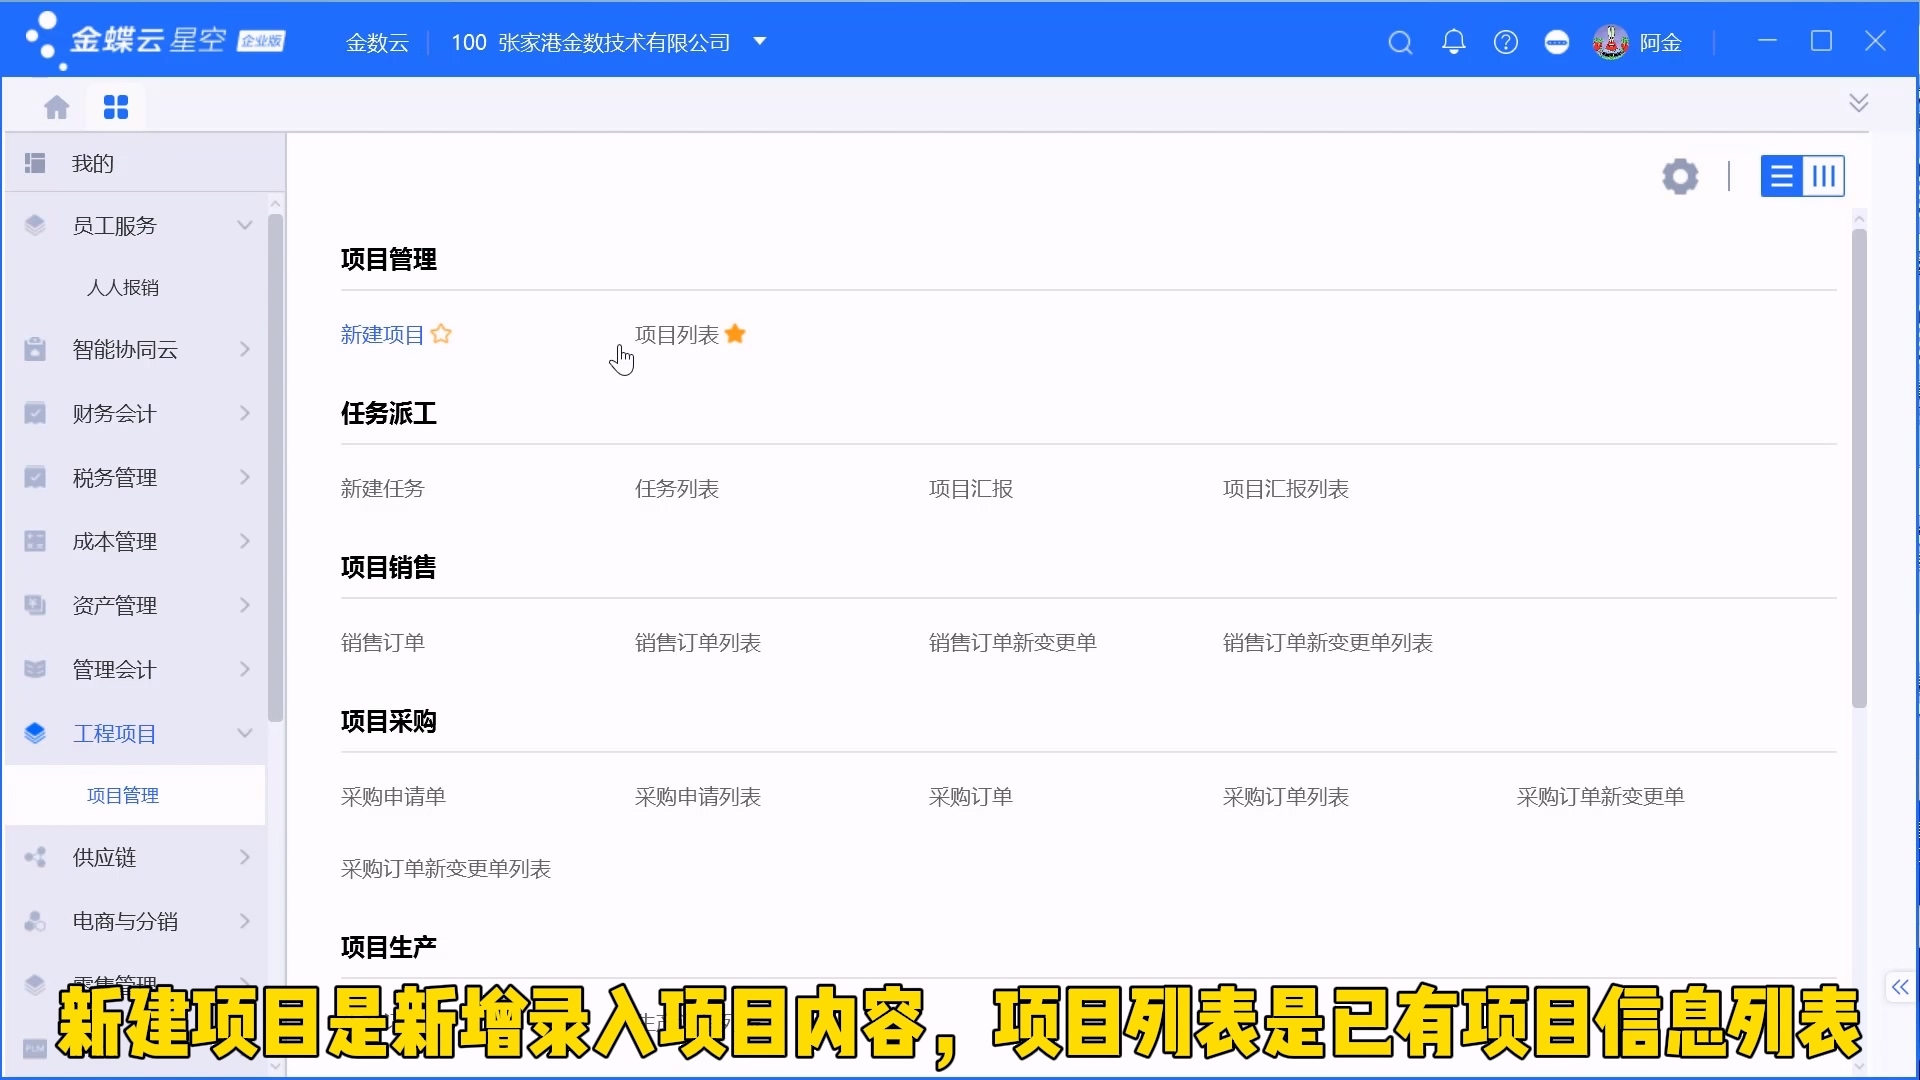Open 项目列表 link
This screenshot has width=1920, height=1080.
pyautogui.click(x=677, y=335)
